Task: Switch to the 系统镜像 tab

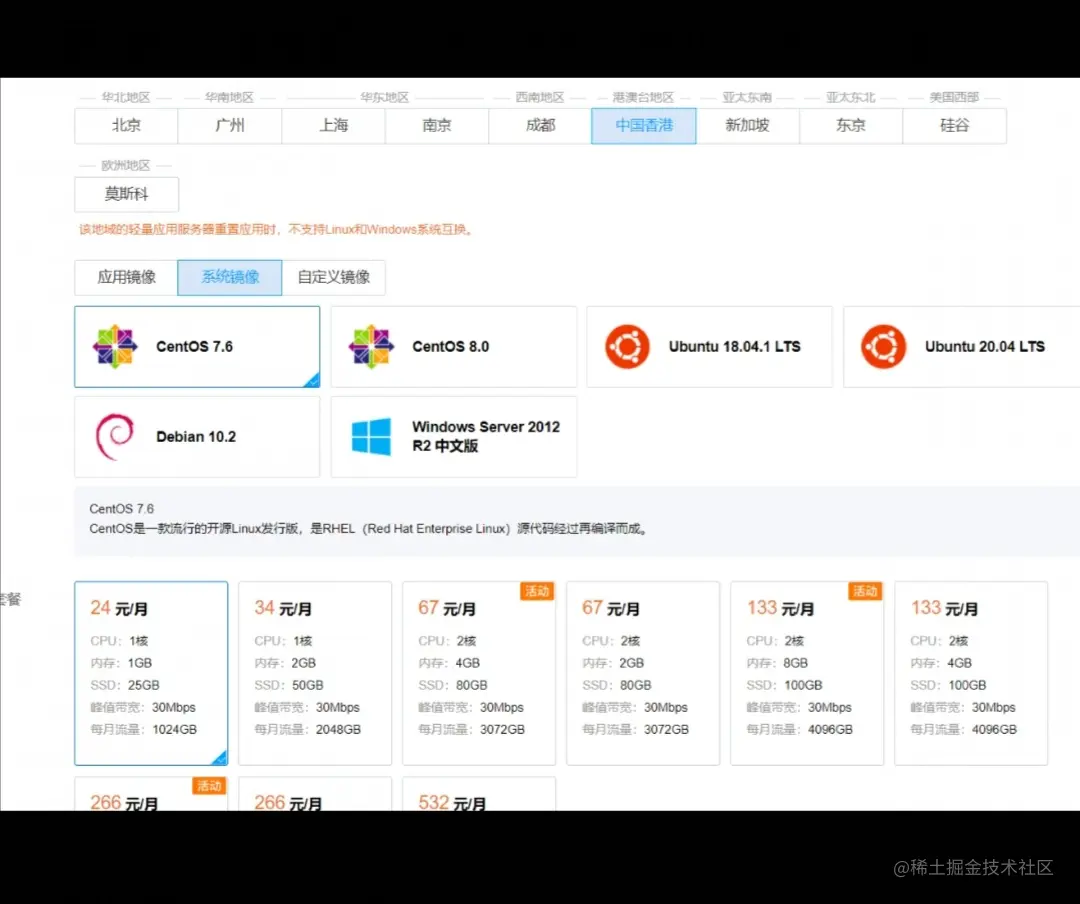Action: pos(229,277)
